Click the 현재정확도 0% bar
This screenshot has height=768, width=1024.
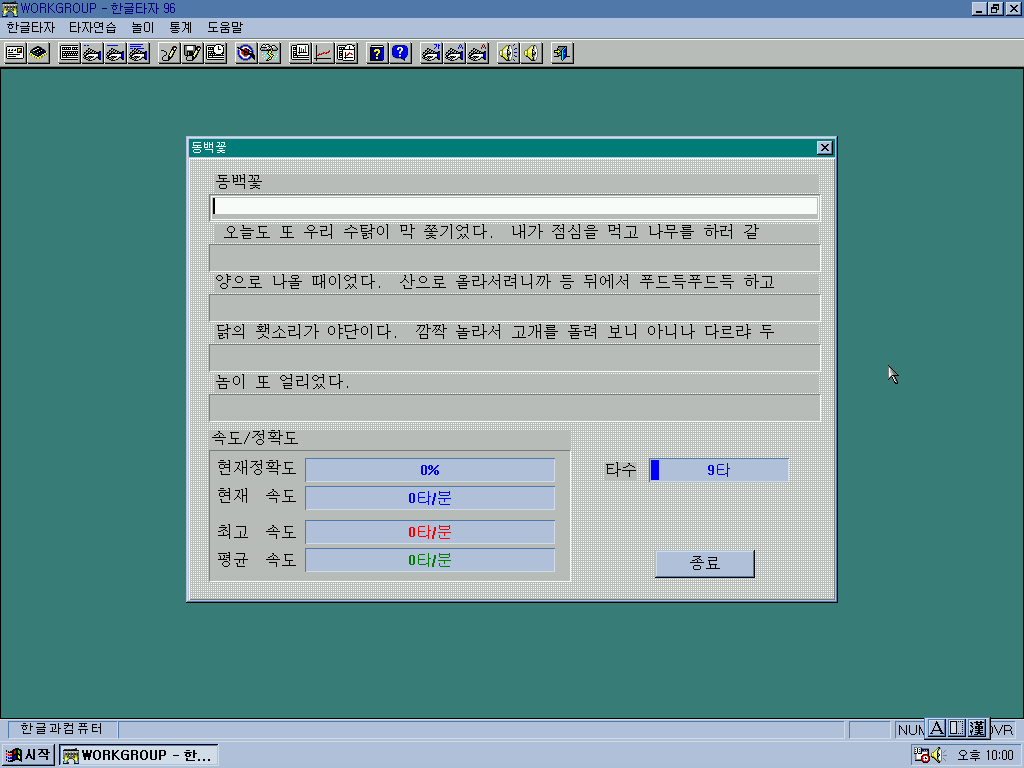coord(430,470)
